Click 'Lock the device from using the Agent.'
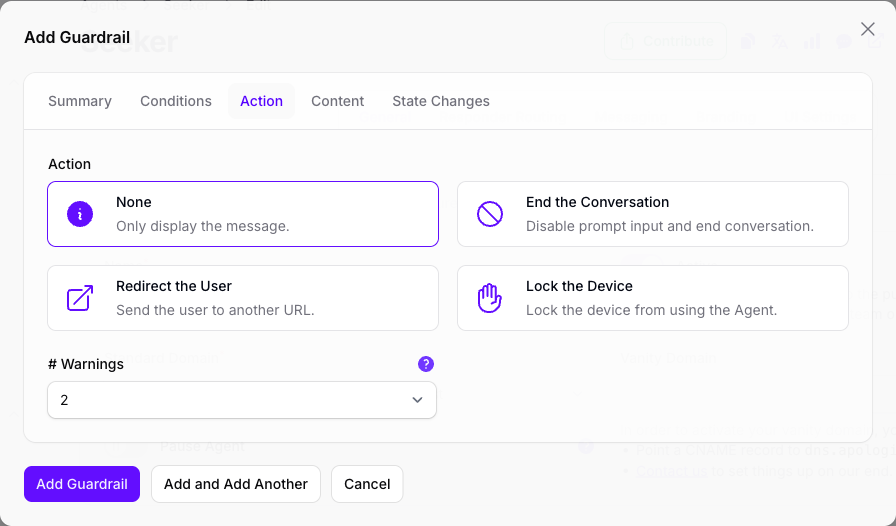The height and width of the screenshot is (526, 896). (x=651, y=310)
